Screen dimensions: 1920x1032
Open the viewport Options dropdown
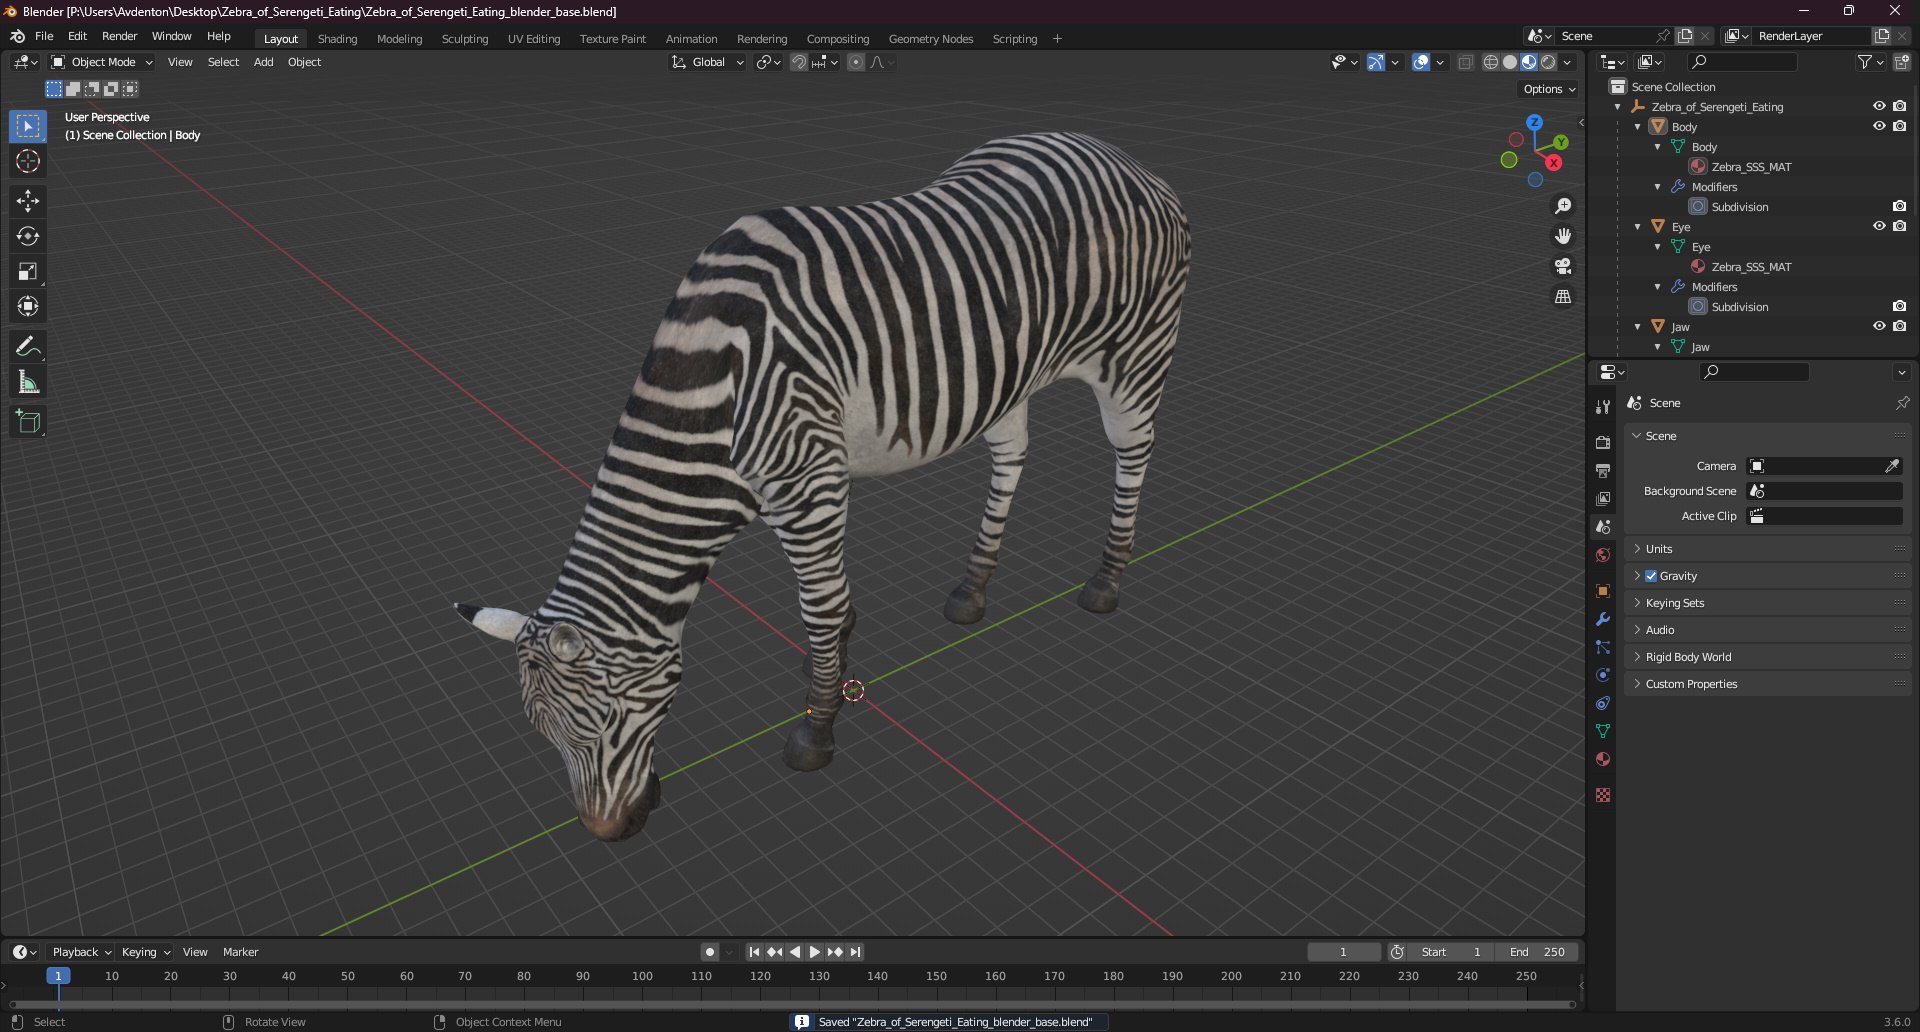1549,89
